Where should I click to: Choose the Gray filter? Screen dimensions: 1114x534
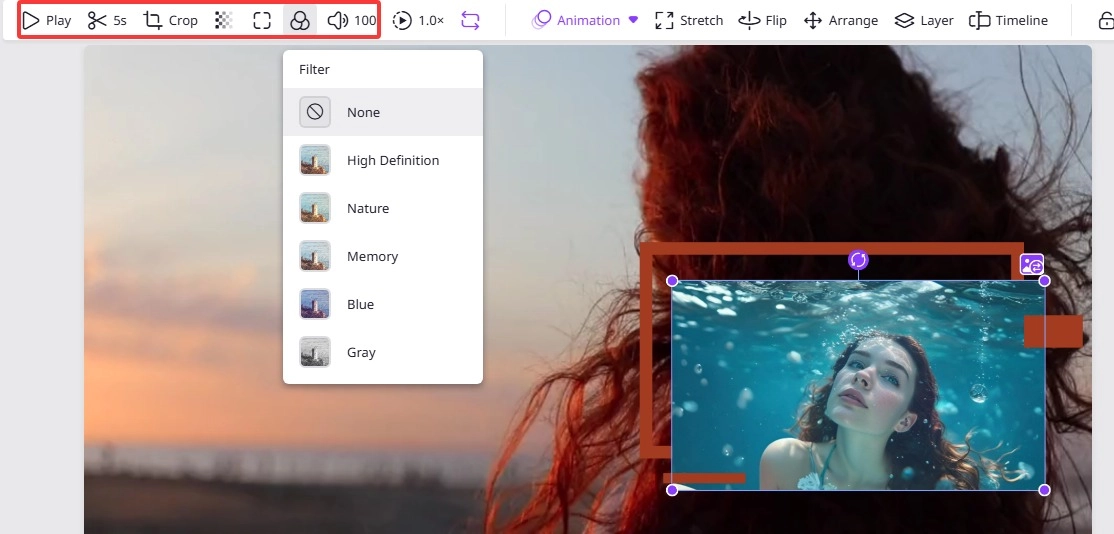coord(383,352)
